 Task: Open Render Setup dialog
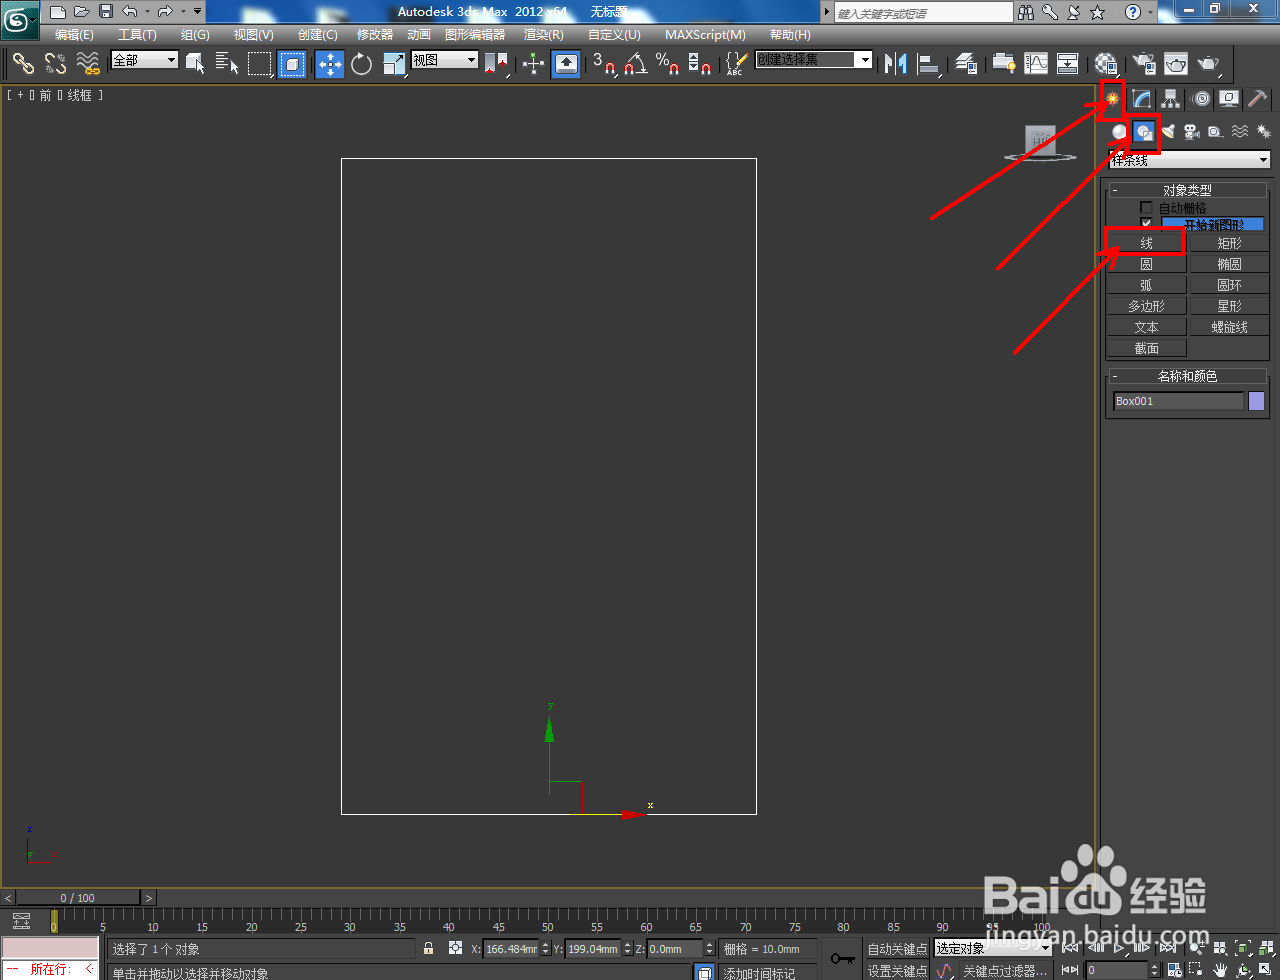point(1144,64)
